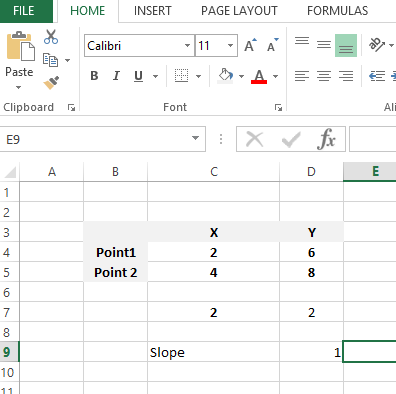The image size is (396, 394).
Task: Align text right
Action: 346,76
